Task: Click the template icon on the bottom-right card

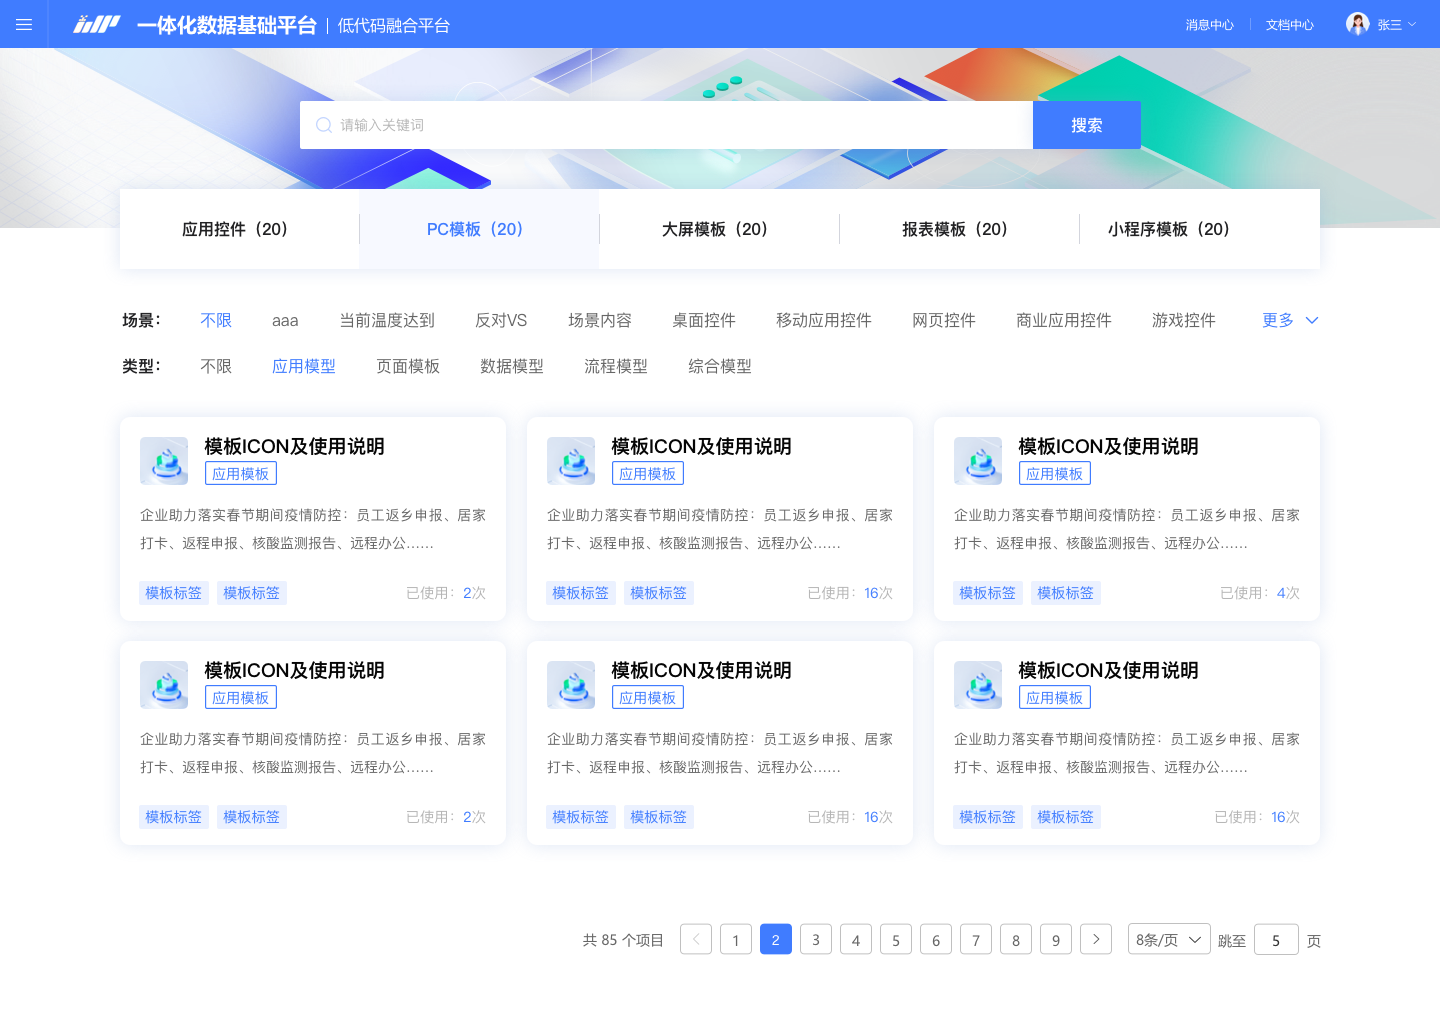Action: tap(977, 685)
